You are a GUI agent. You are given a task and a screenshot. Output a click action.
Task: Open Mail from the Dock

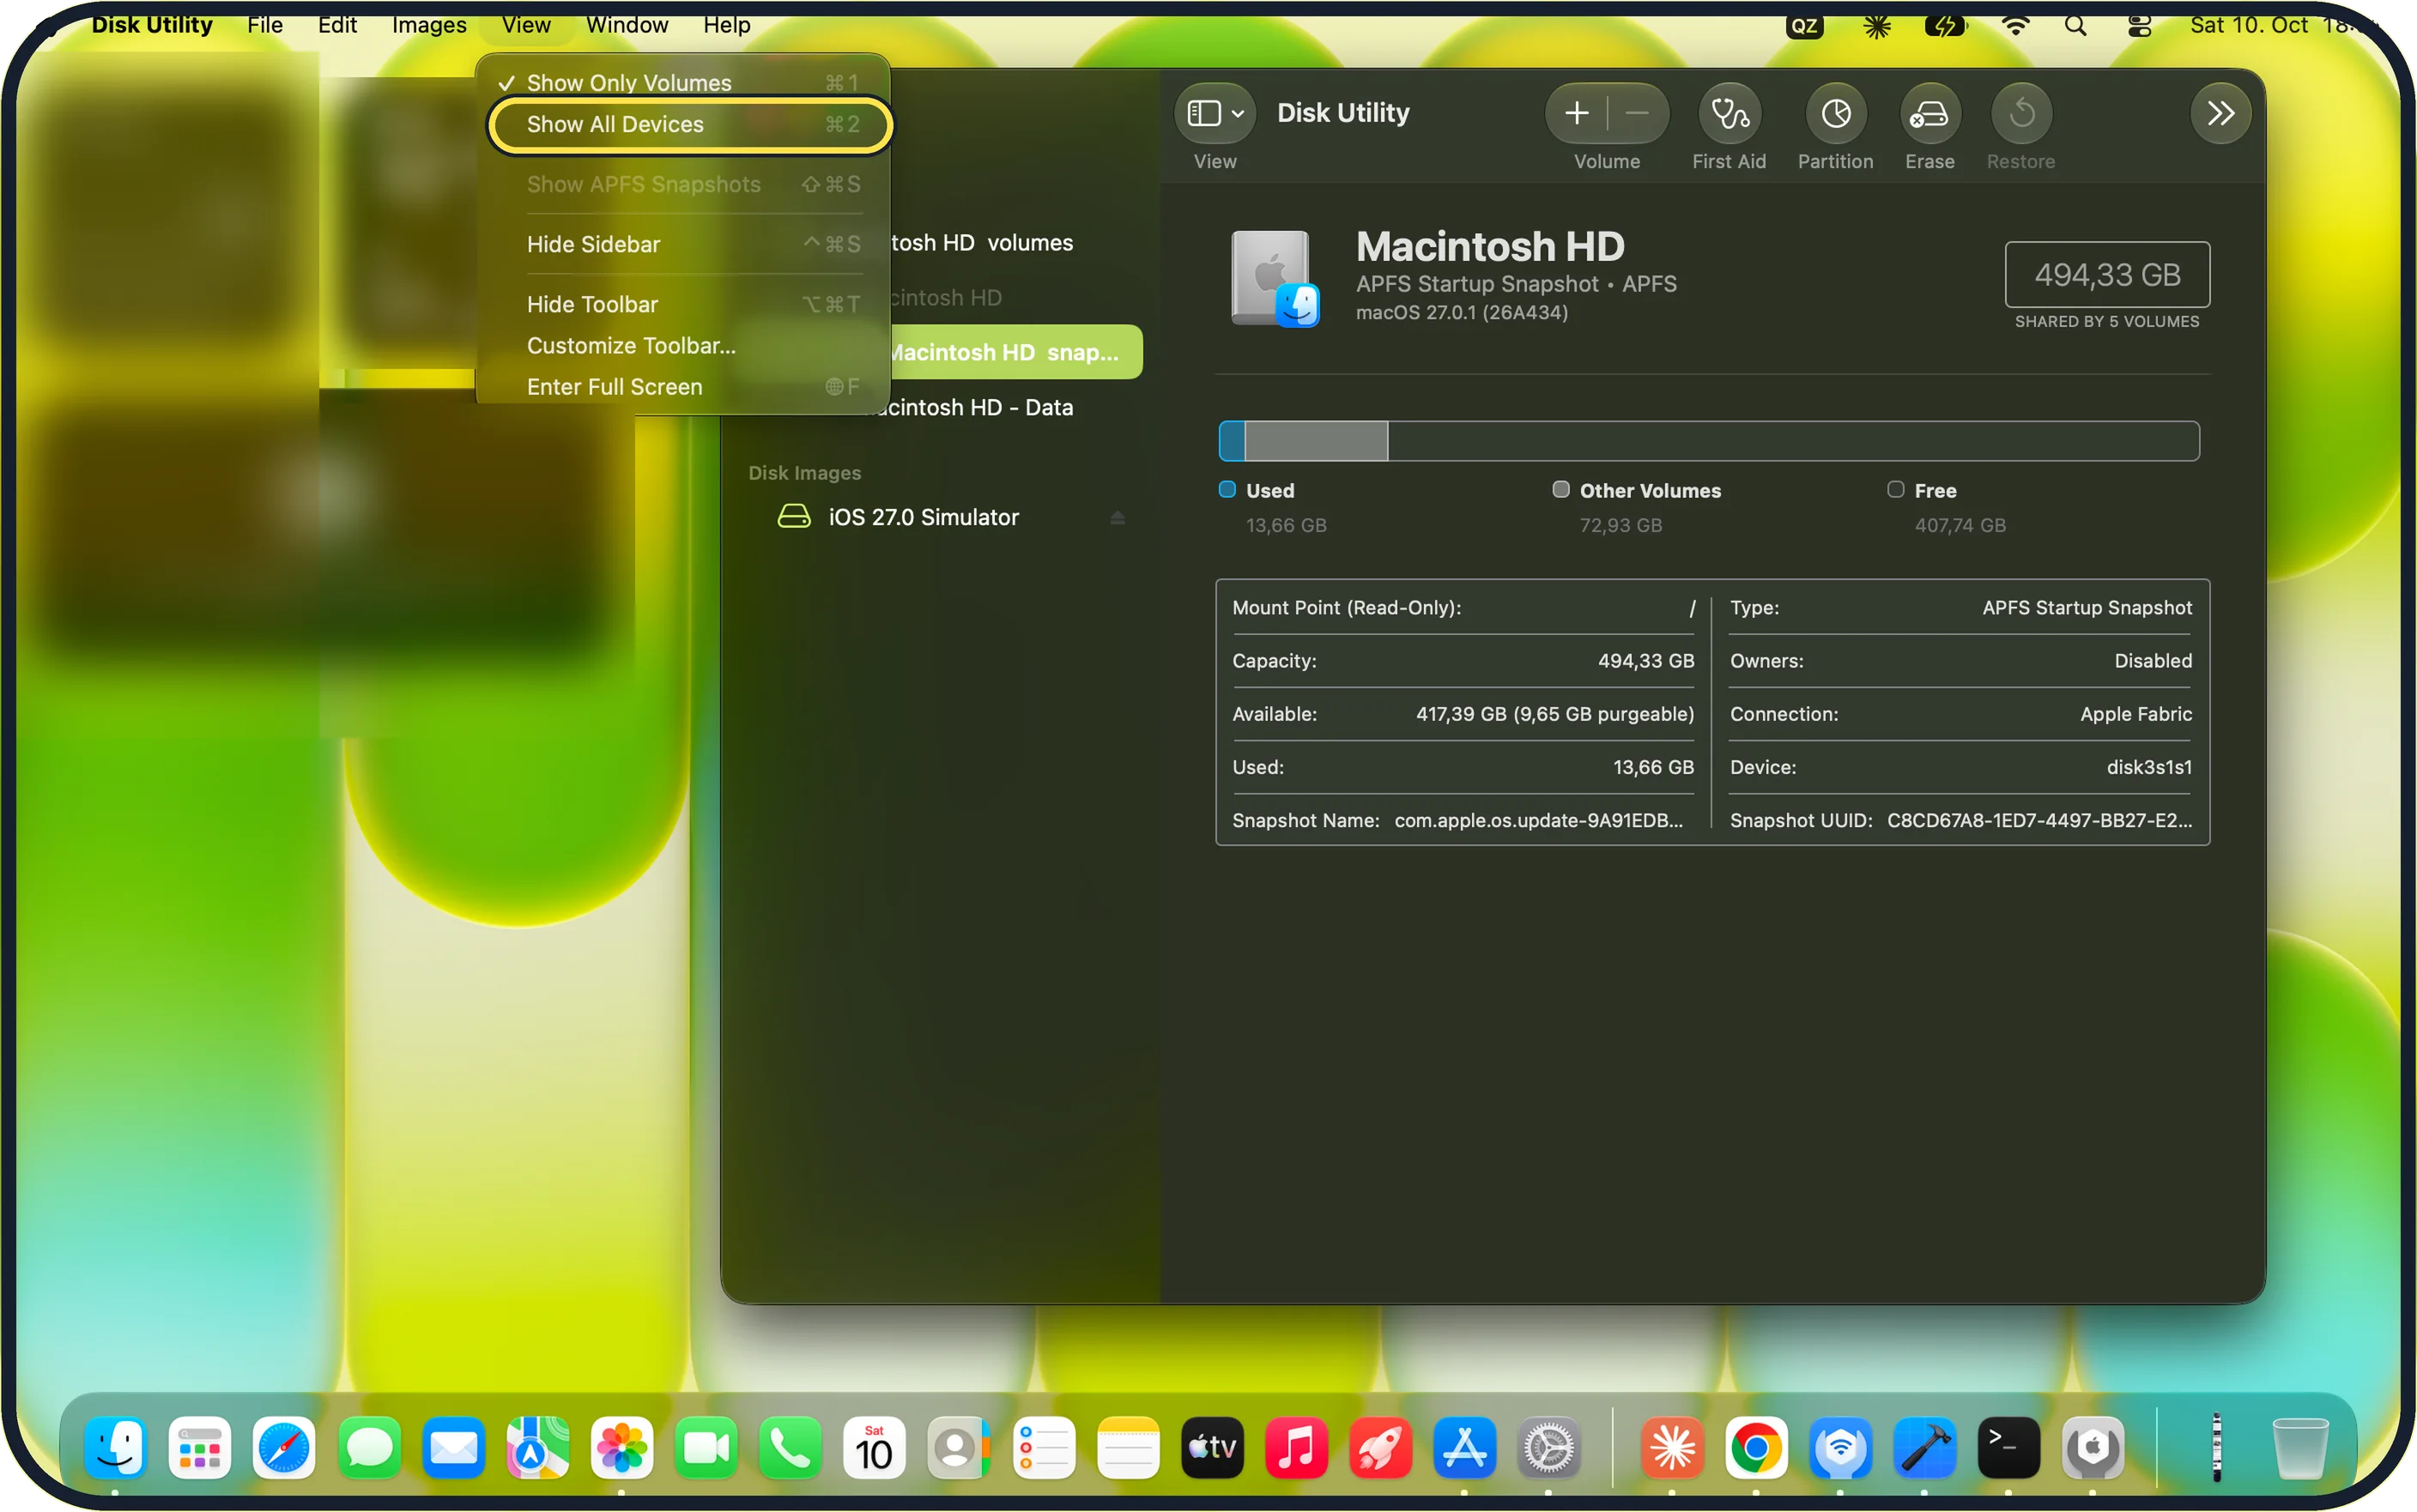pyautogui.click(x=453, y=1449)
